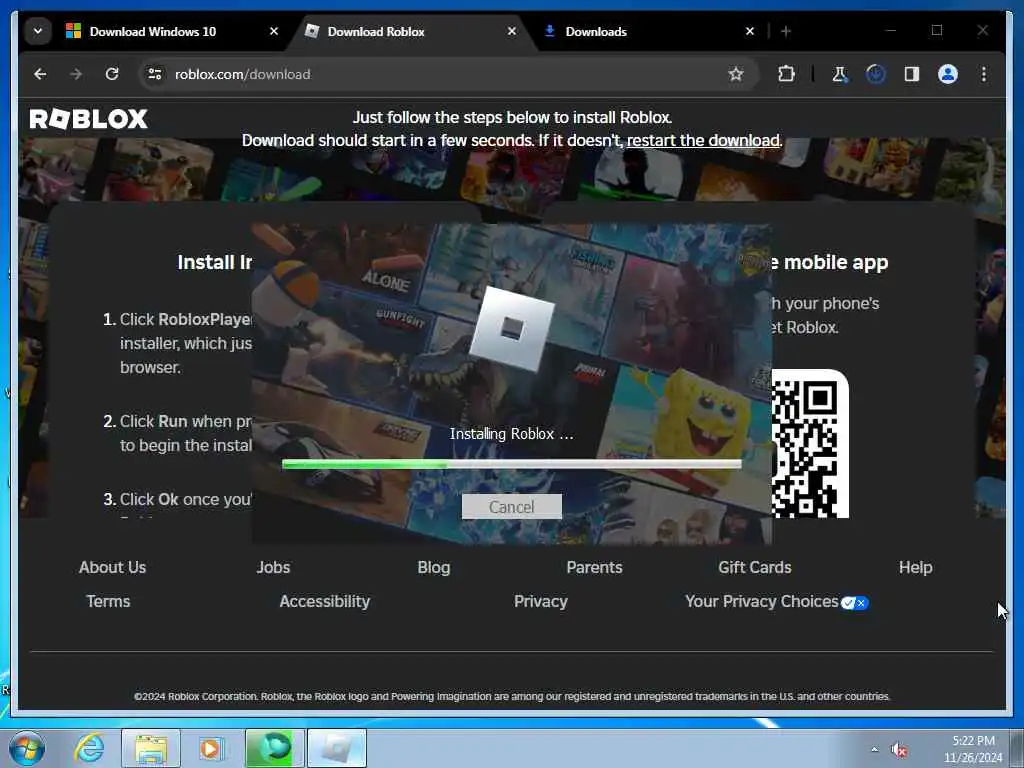Open the taskbar clock showing 5:22 PM
The image size is (1024, 768).
coord(973,749)
